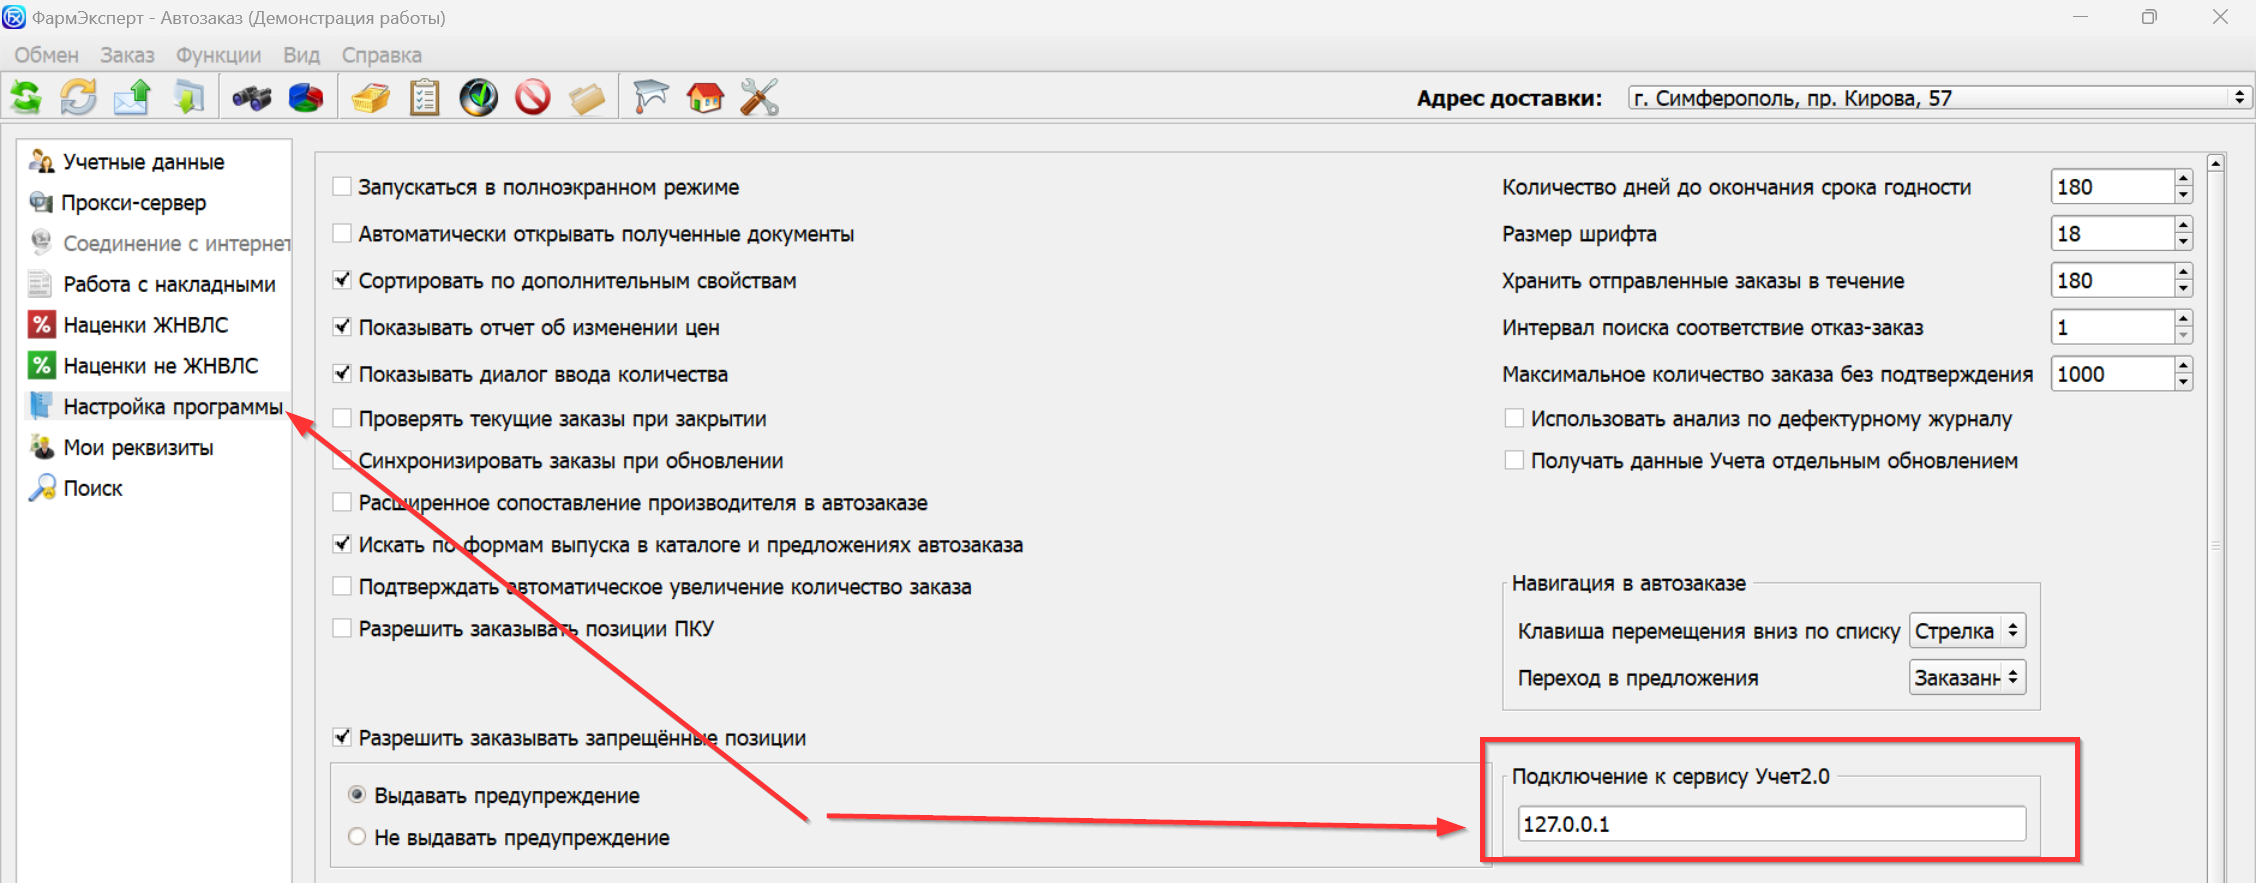Image resolution: width=2256 pixels, height=883 pixels.
Task: Click the red prohibition sign icon
Action: coord(533,98)
